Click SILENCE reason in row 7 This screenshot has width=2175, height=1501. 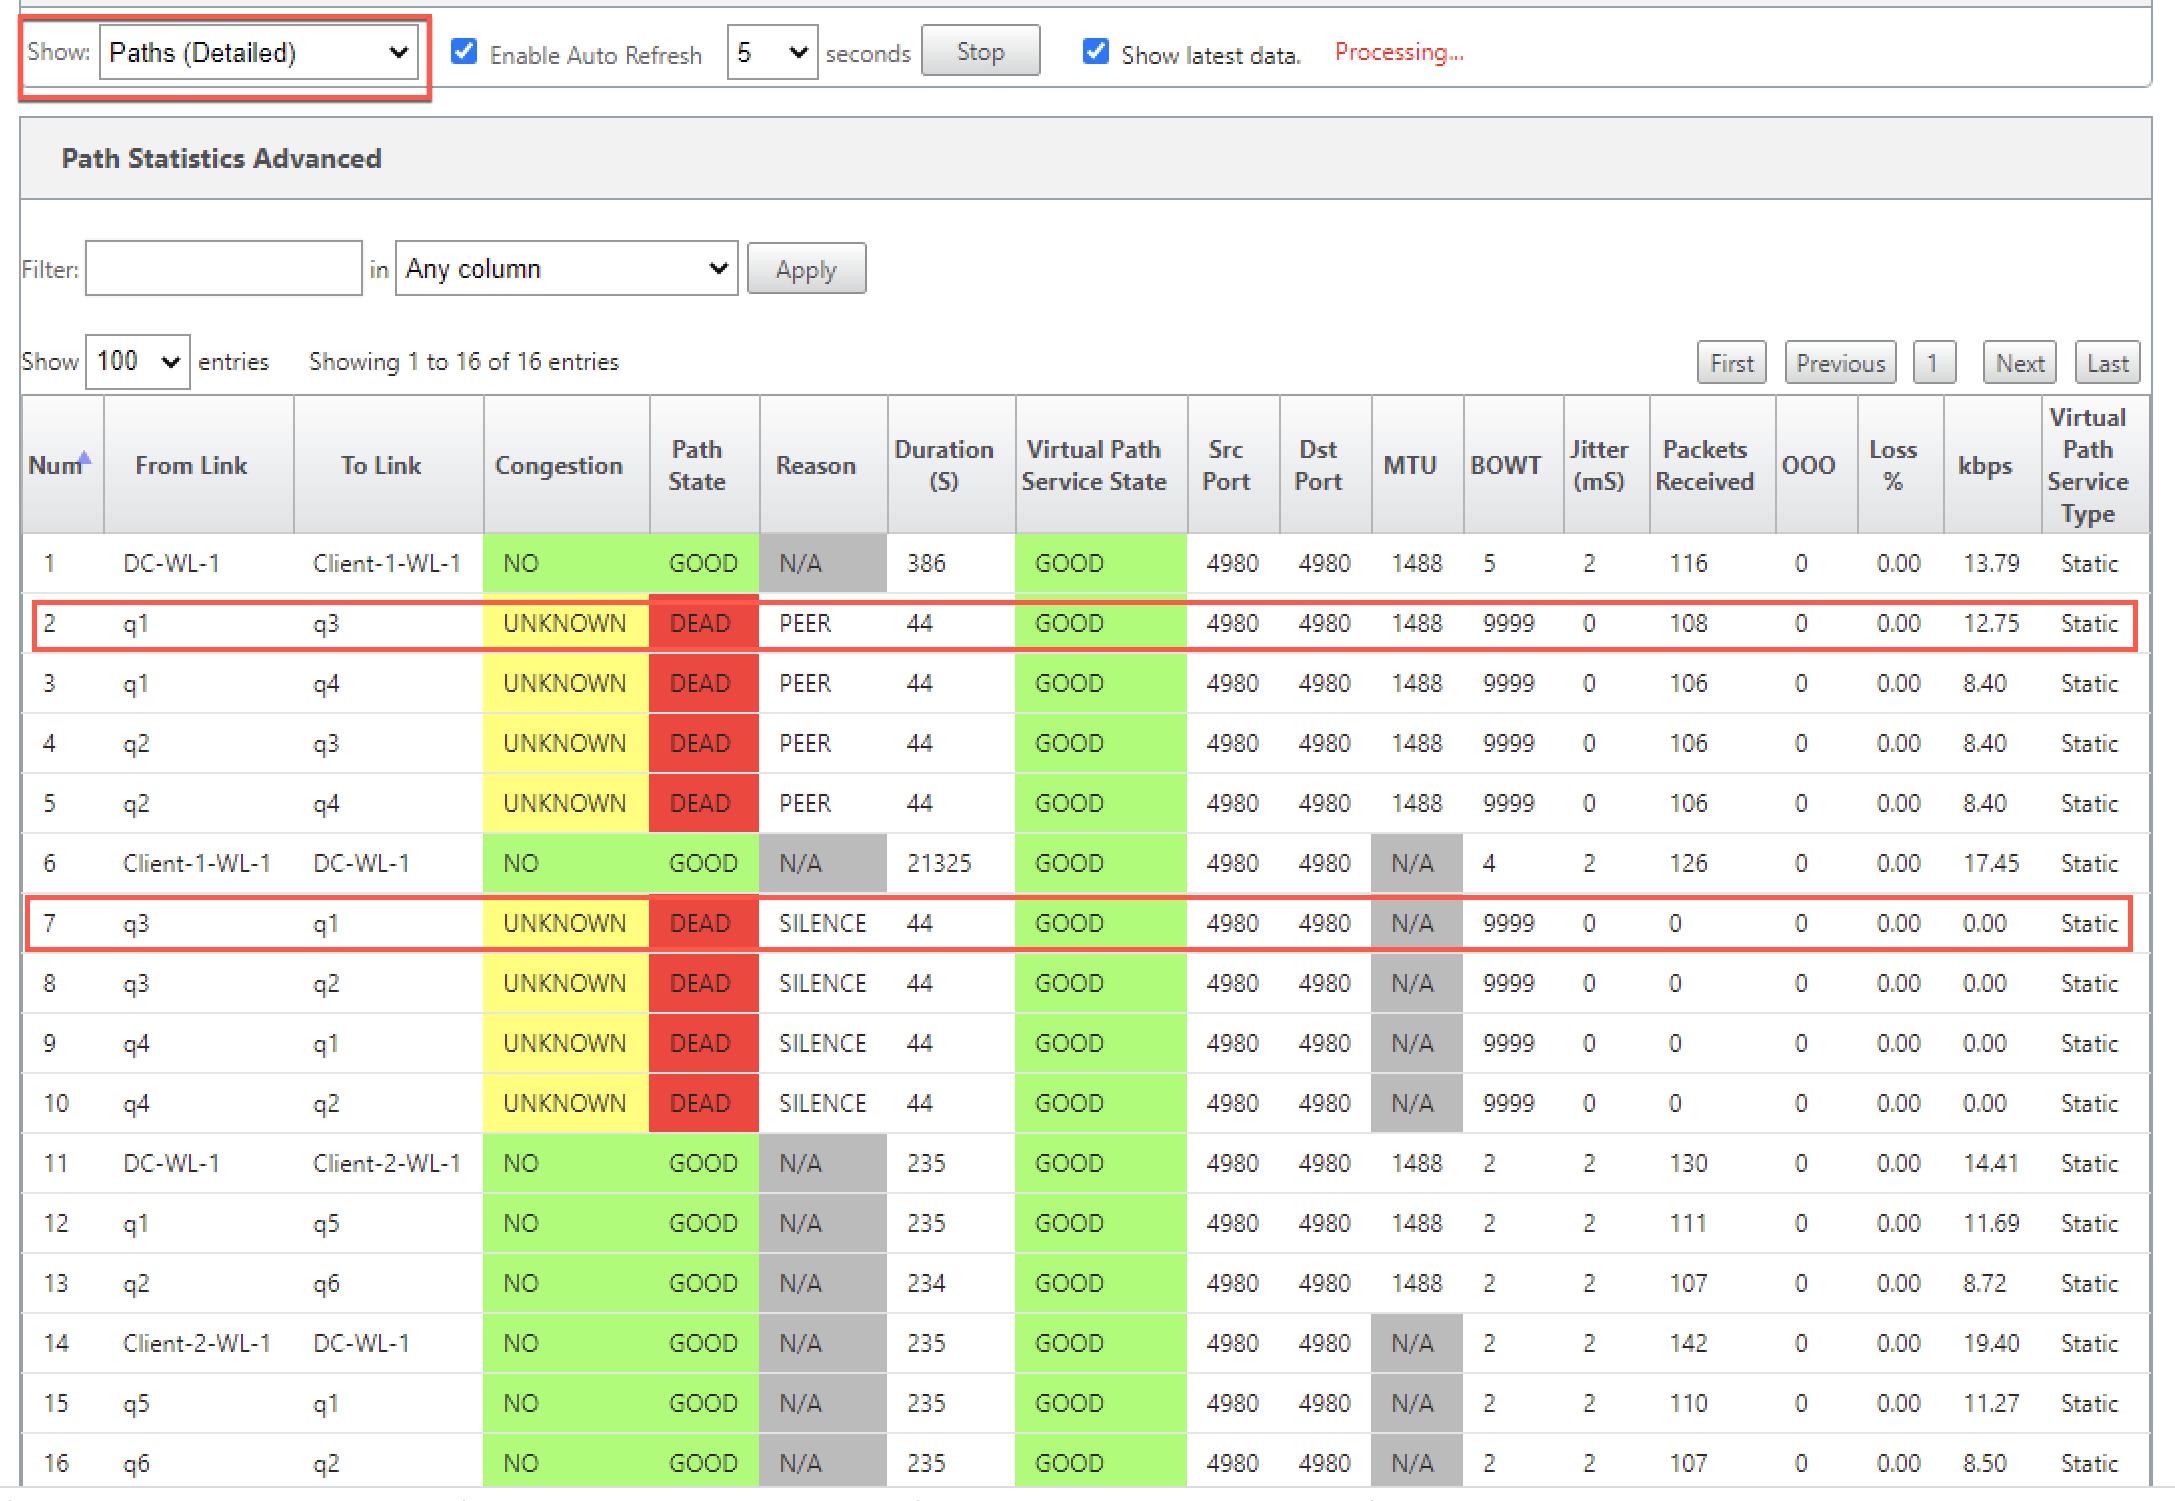coord(823,923)
